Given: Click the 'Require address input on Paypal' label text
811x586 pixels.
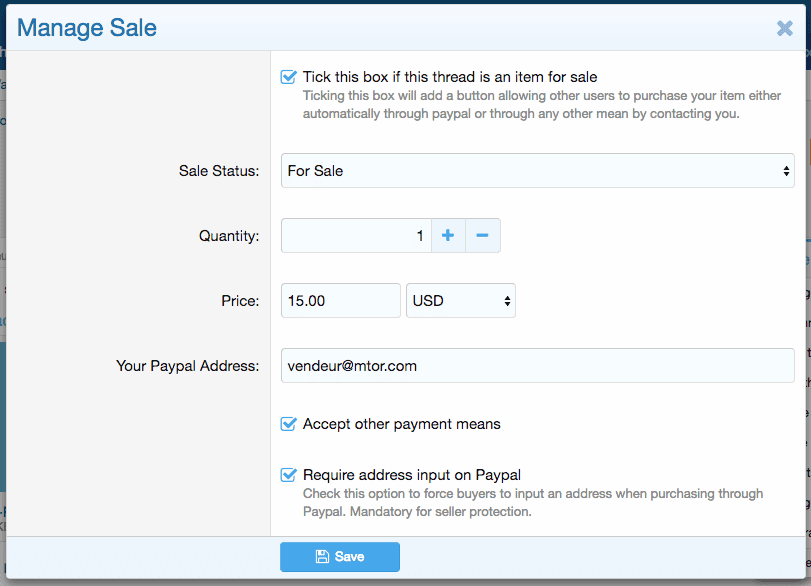Looking at the screenshot, I should click(x=411, y=475).
